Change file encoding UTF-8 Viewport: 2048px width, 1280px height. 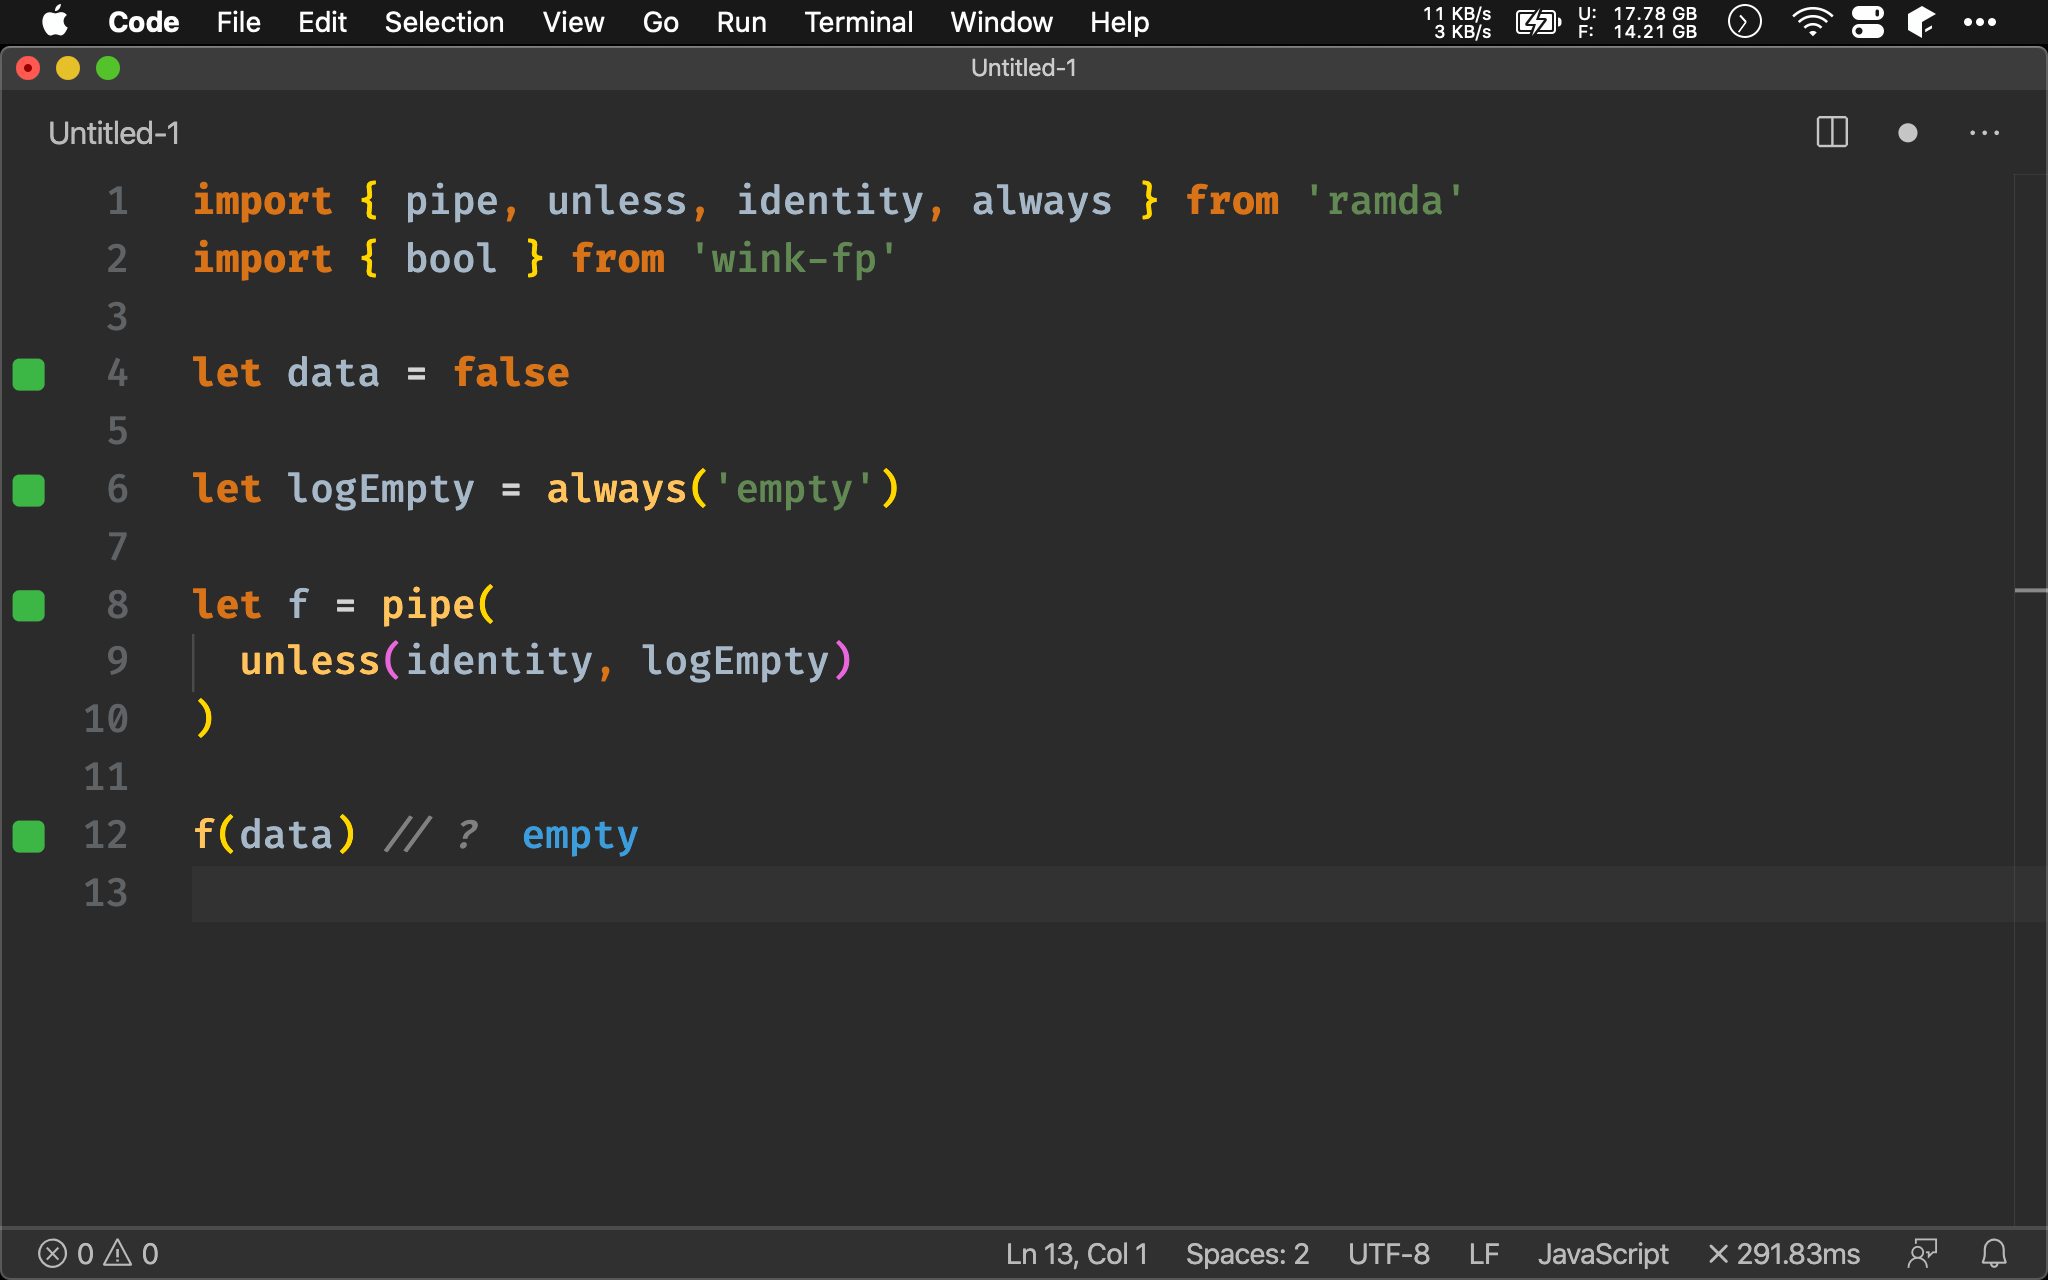tap(1388, 1254)
